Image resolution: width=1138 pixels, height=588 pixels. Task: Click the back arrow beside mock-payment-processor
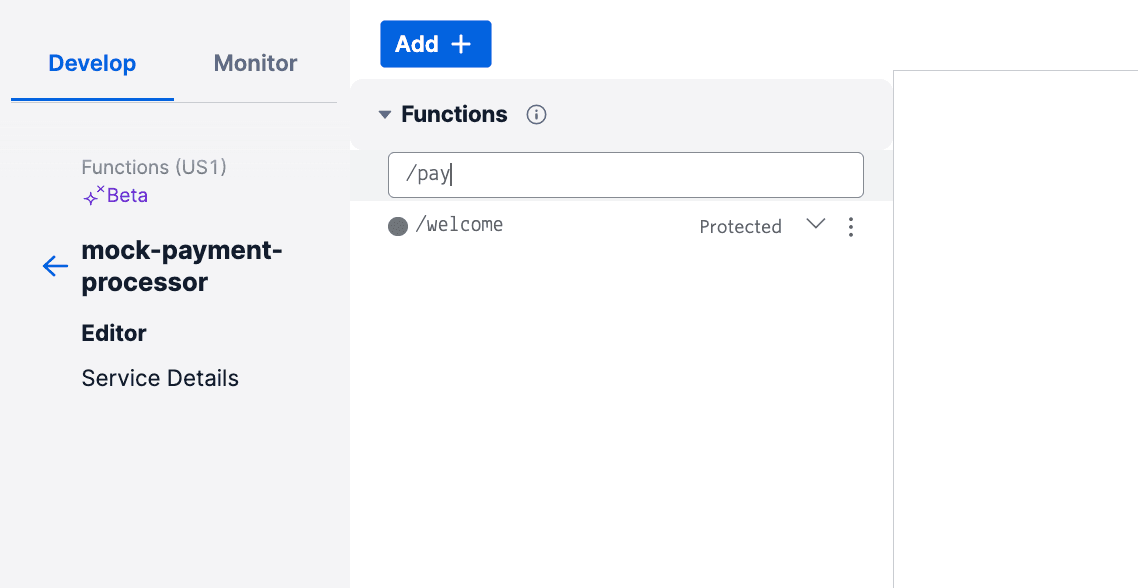pyautogui.click(x=55, y=265)
